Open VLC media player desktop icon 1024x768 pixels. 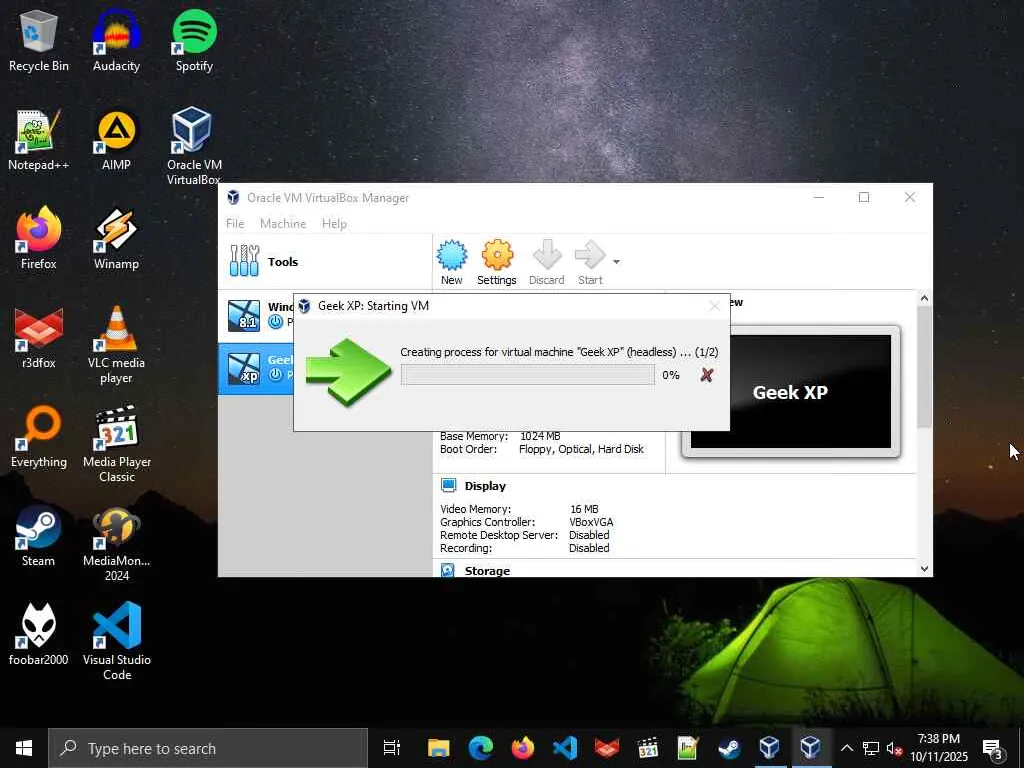pos(116,345)
